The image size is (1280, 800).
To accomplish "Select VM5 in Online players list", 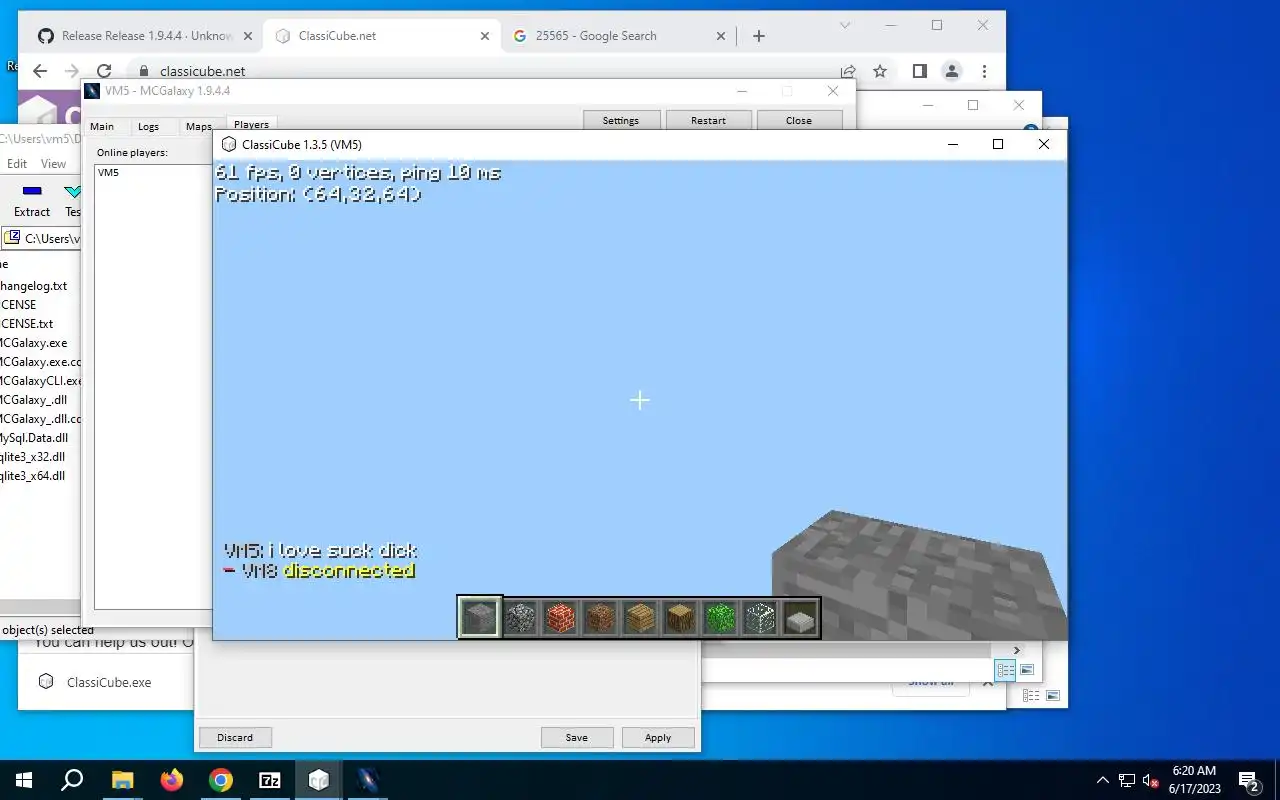I will point(108,172).
